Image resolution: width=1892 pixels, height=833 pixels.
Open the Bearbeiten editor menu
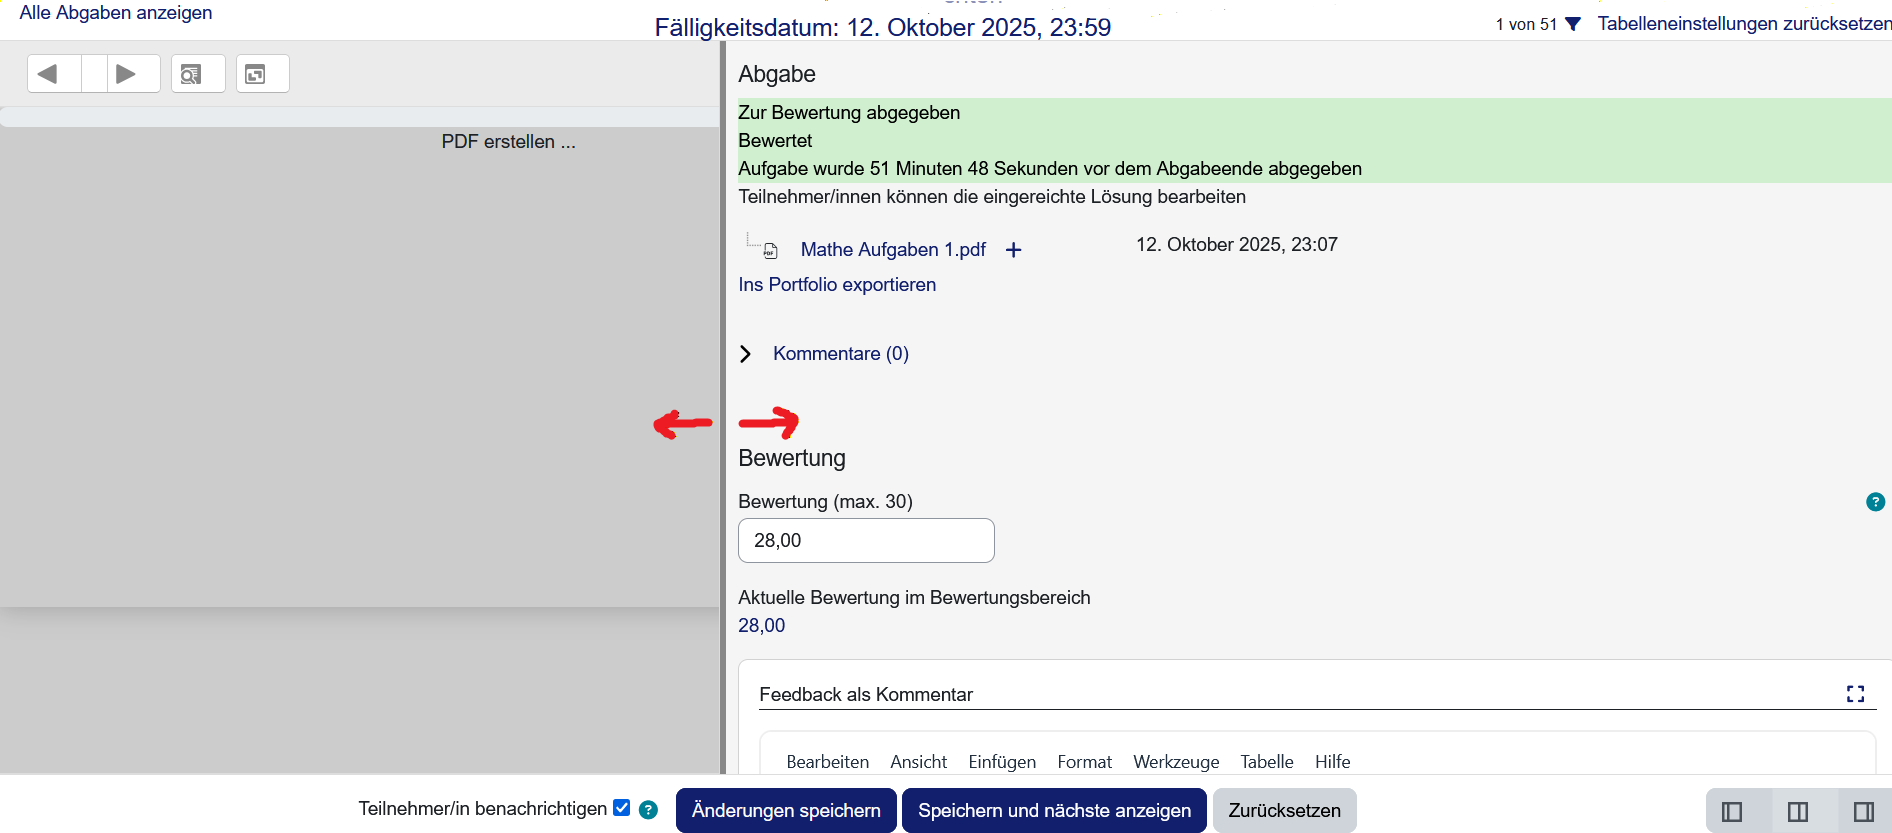pos(827,762)
